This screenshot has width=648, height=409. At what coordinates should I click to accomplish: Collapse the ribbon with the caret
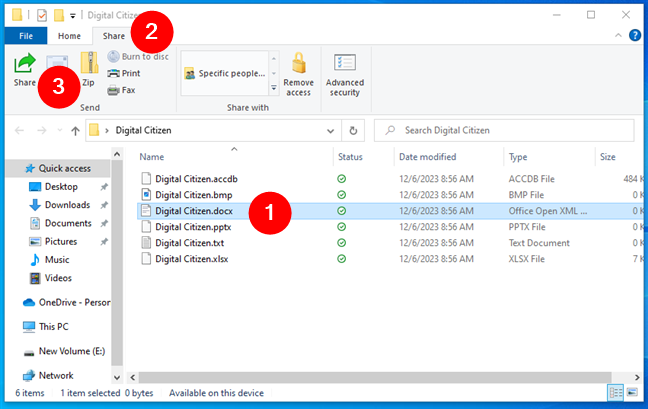[x=618, y=36]
